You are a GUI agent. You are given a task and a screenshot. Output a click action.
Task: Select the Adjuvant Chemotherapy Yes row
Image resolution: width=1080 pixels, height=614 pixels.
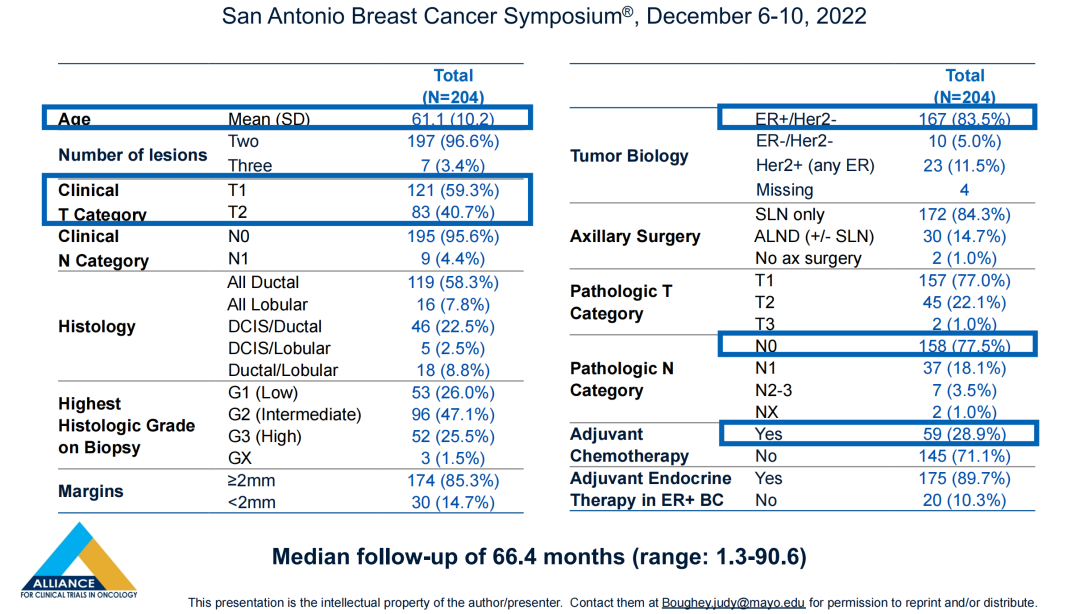[x=879, y=434]
